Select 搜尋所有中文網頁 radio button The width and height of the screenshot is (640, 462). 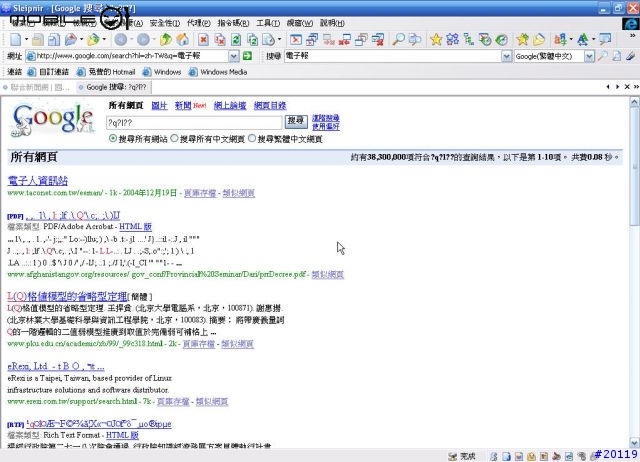point(174,139)
